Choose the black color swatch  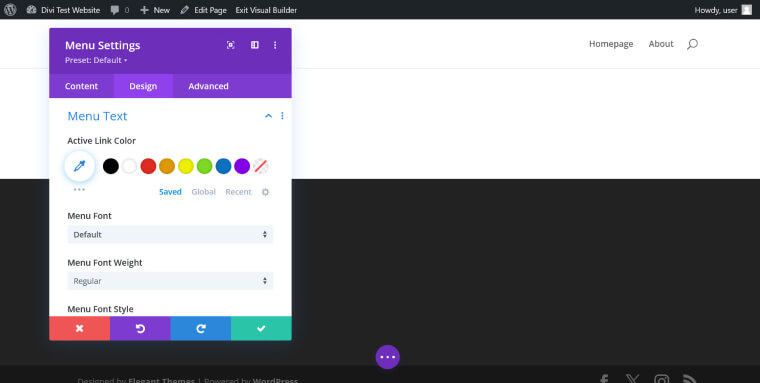point(111,166)
